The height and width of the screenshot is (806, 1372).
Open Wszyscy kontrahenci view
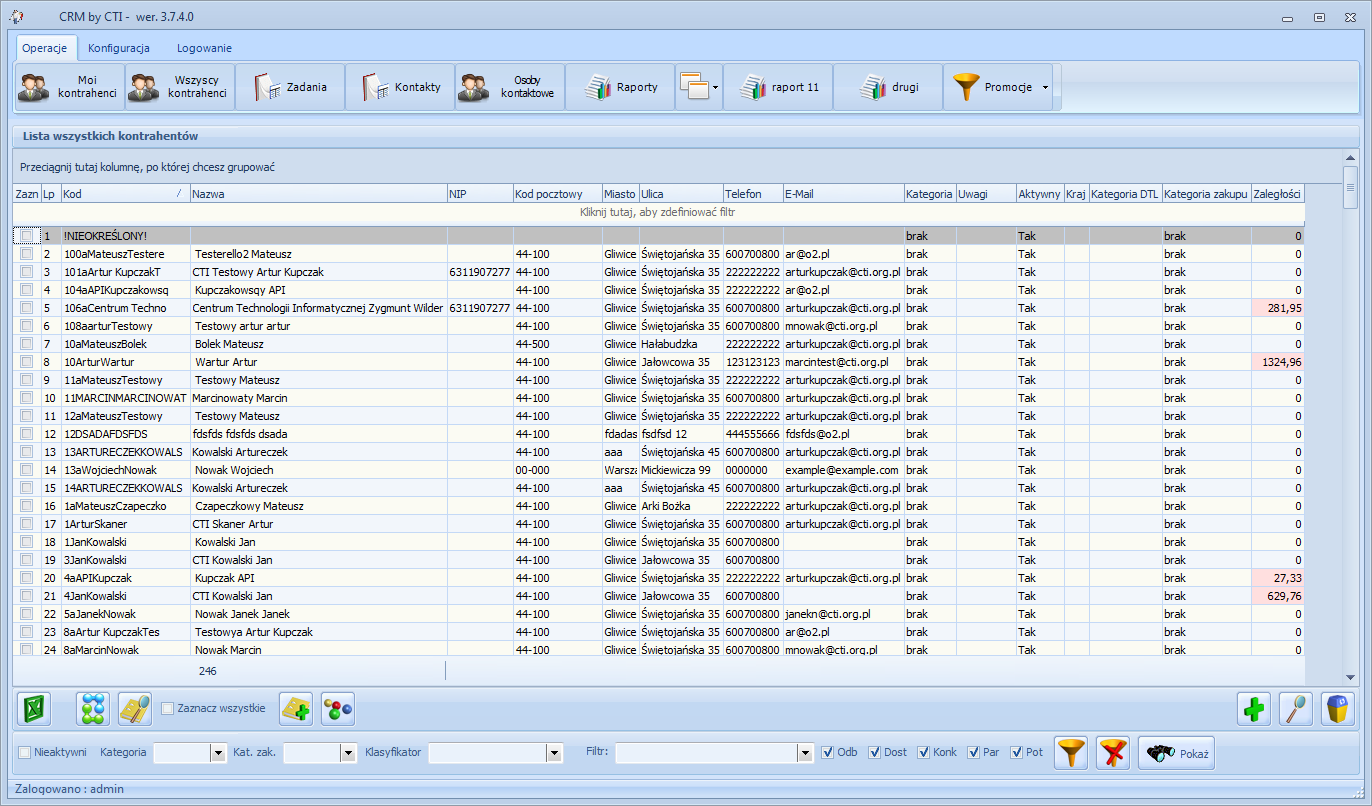coord(180,87)
